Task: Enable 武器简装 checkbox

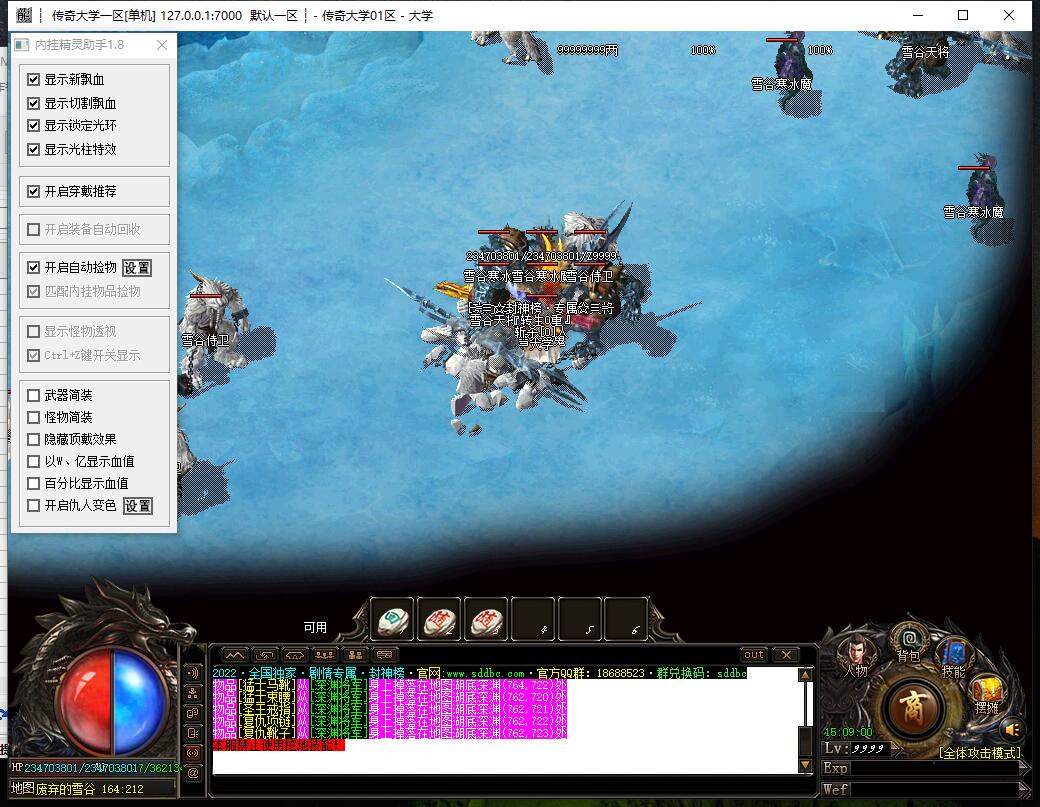Action: [x=34, y=395]
